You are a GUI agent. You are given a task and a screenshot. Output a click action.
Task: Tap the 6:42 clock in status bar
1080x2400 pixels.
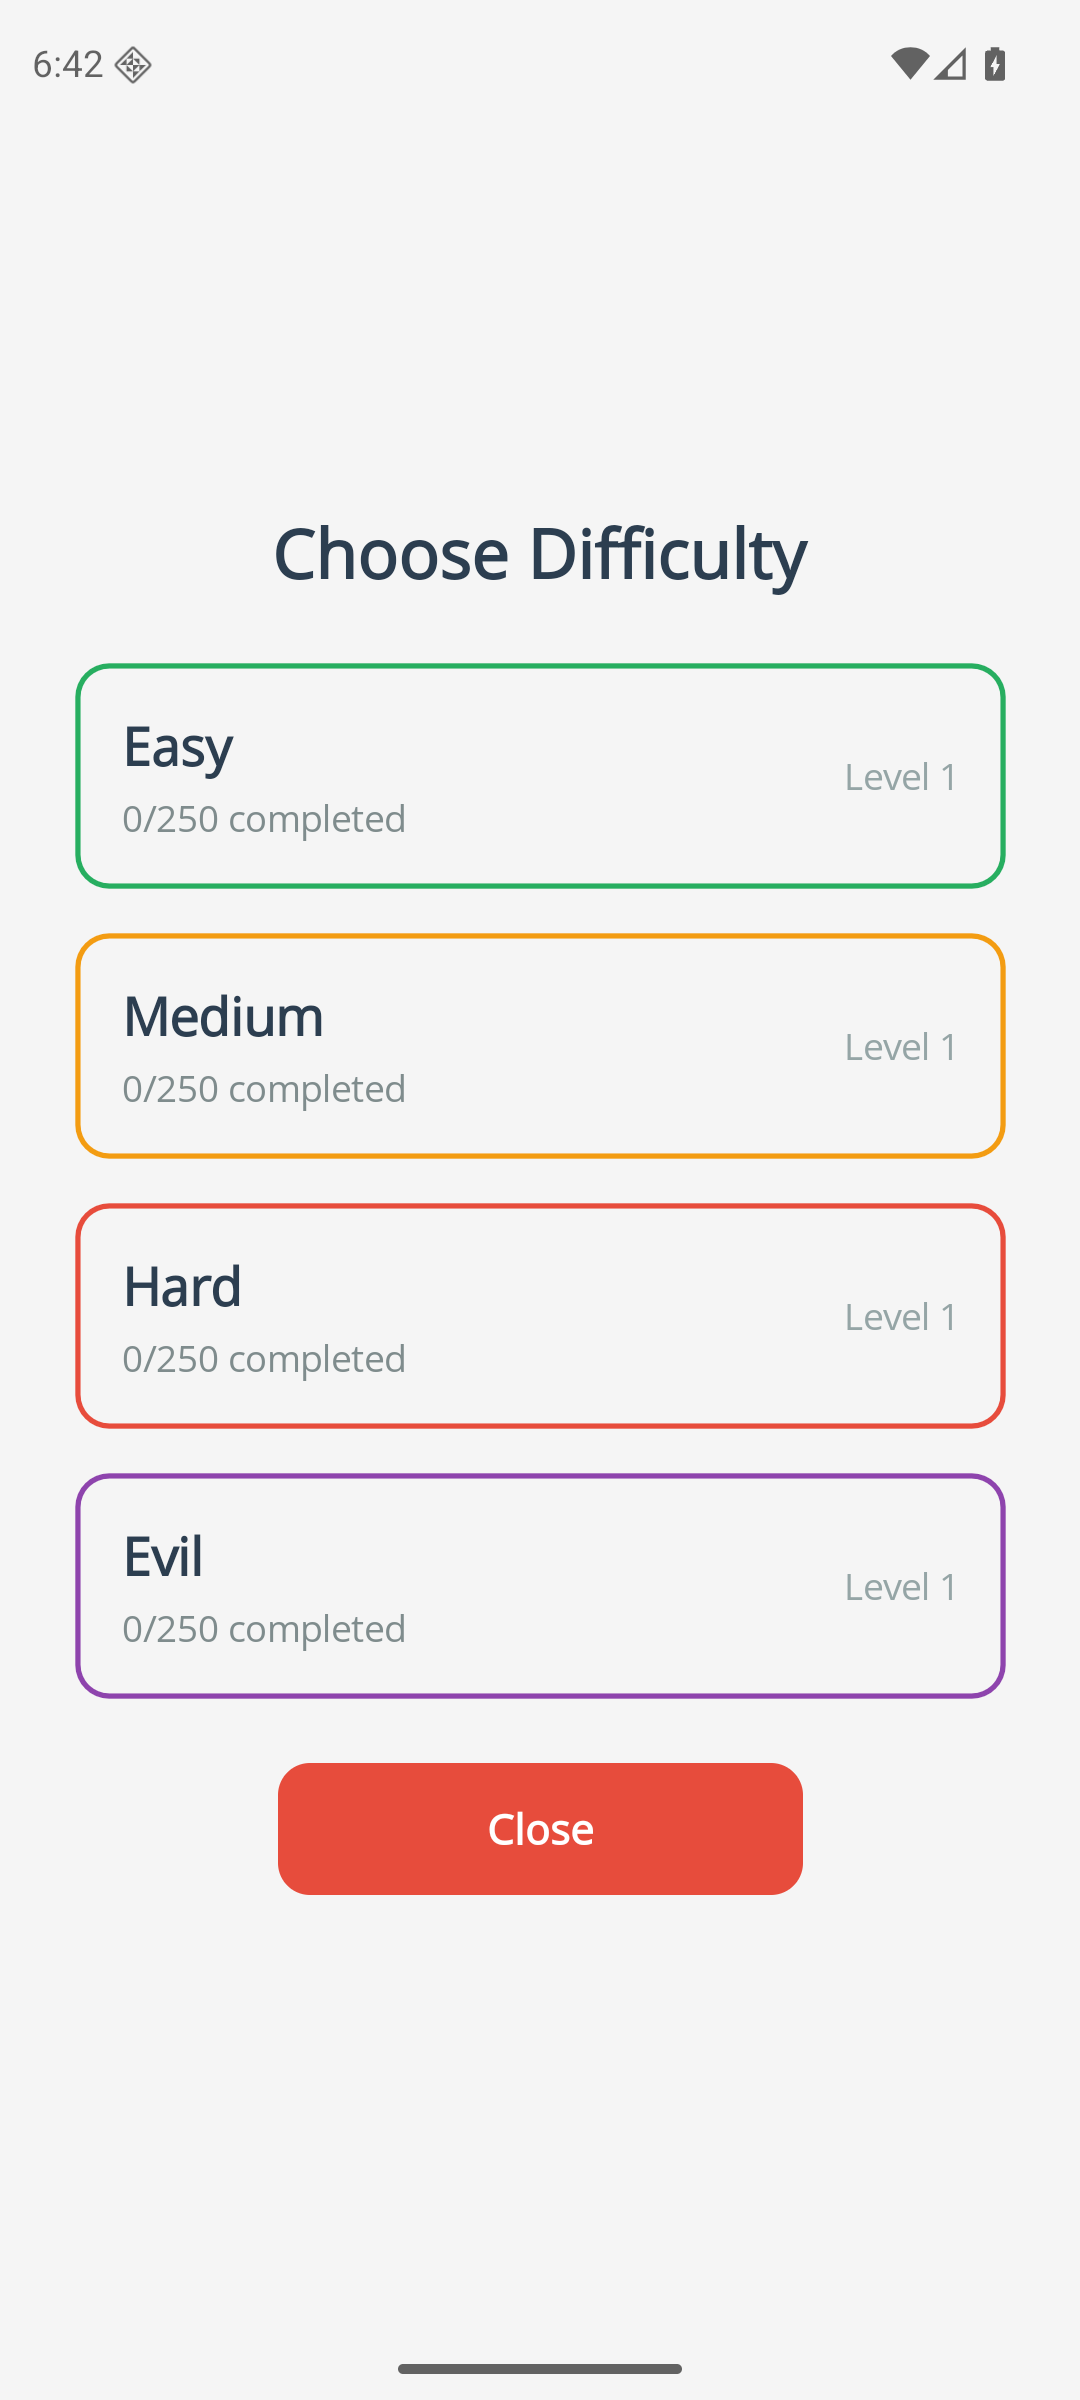point(68,65)
